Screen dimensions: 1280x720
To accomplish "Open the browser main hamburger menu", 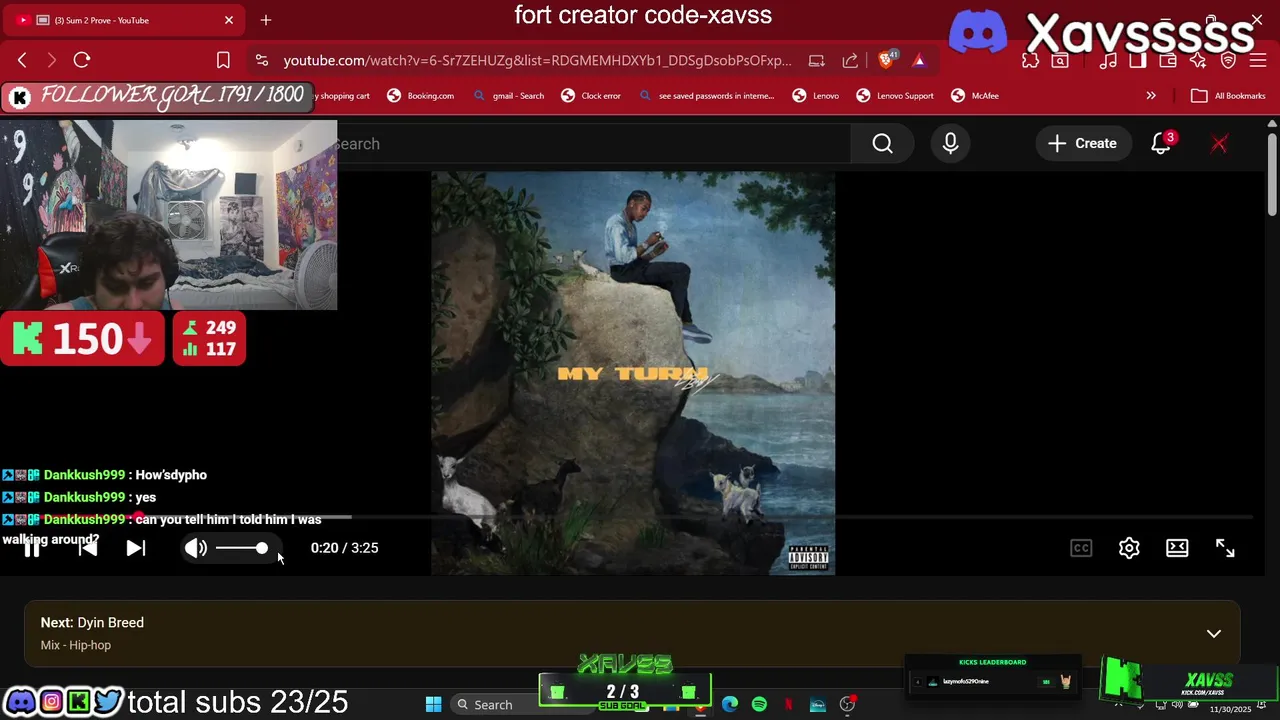I will click(x=1257, y=60).
